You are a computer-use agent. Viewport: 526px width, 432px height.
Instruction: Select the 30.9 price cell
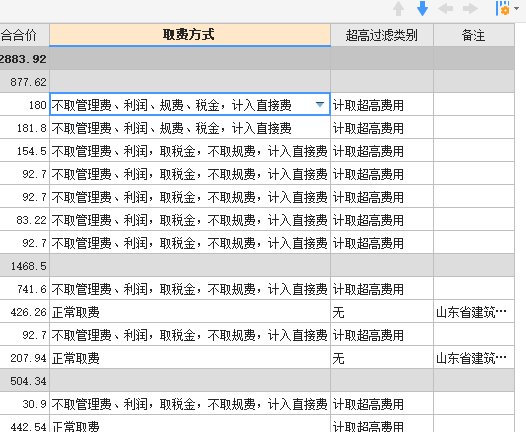pyautogui.click(x=24, y=403)
